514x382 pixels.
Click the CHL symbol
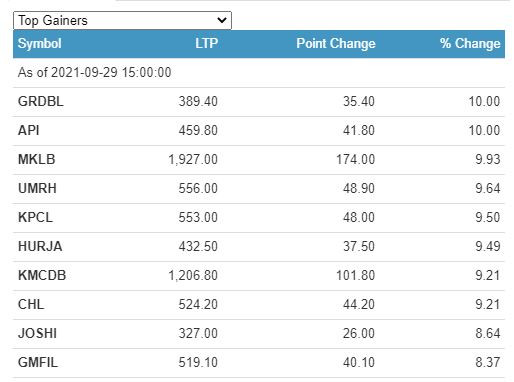point(31,304)
